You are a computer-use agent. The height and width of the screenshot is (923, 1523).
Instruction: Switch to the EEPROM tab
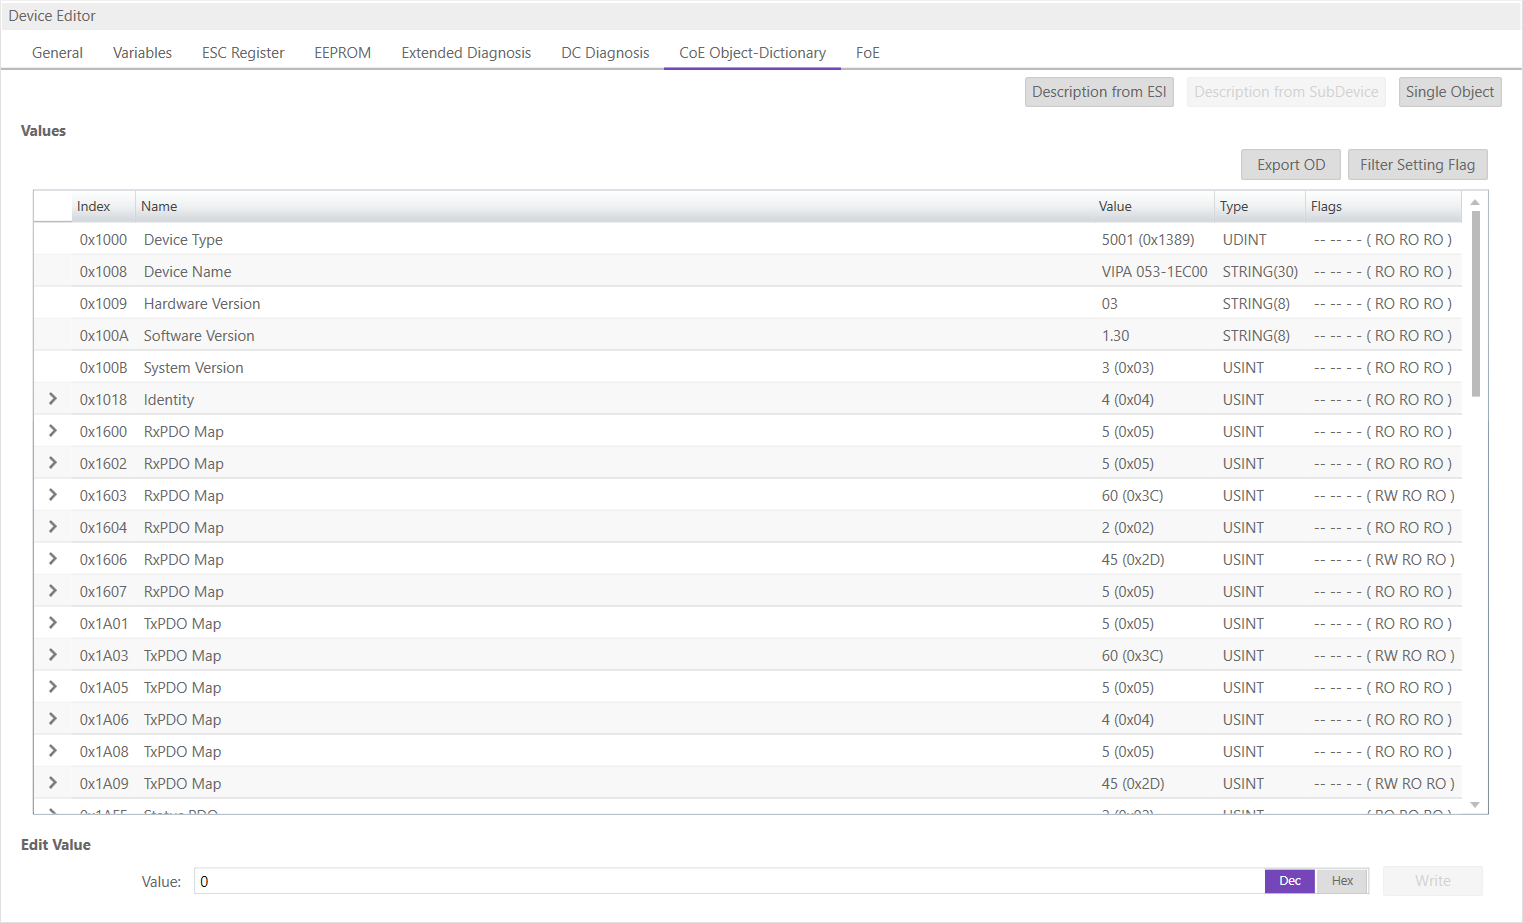coord(342,53)
